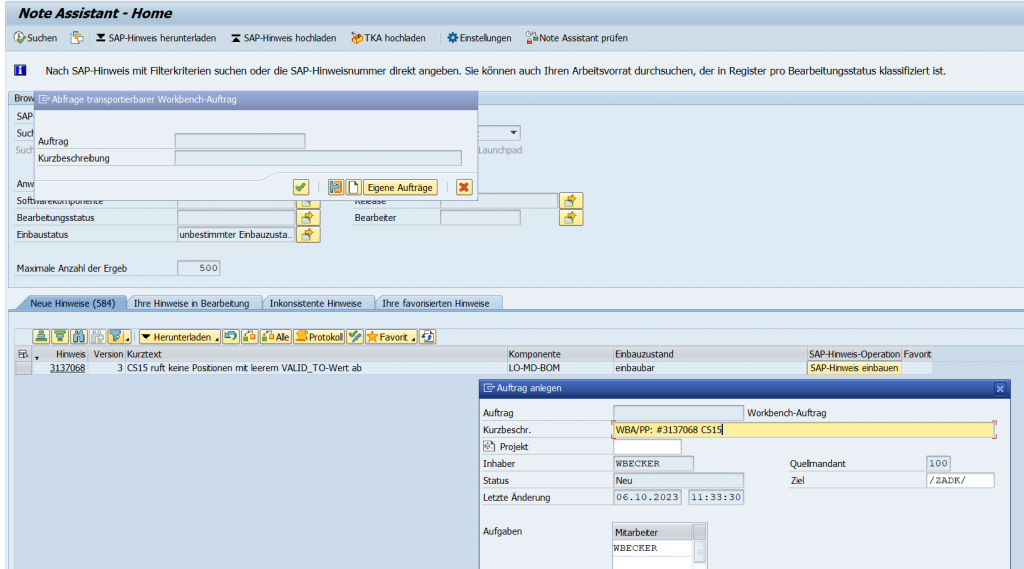The image size is (1024, 569).
Task: Select the row checkbox for note 3137068
Action: tap(22, 368)
